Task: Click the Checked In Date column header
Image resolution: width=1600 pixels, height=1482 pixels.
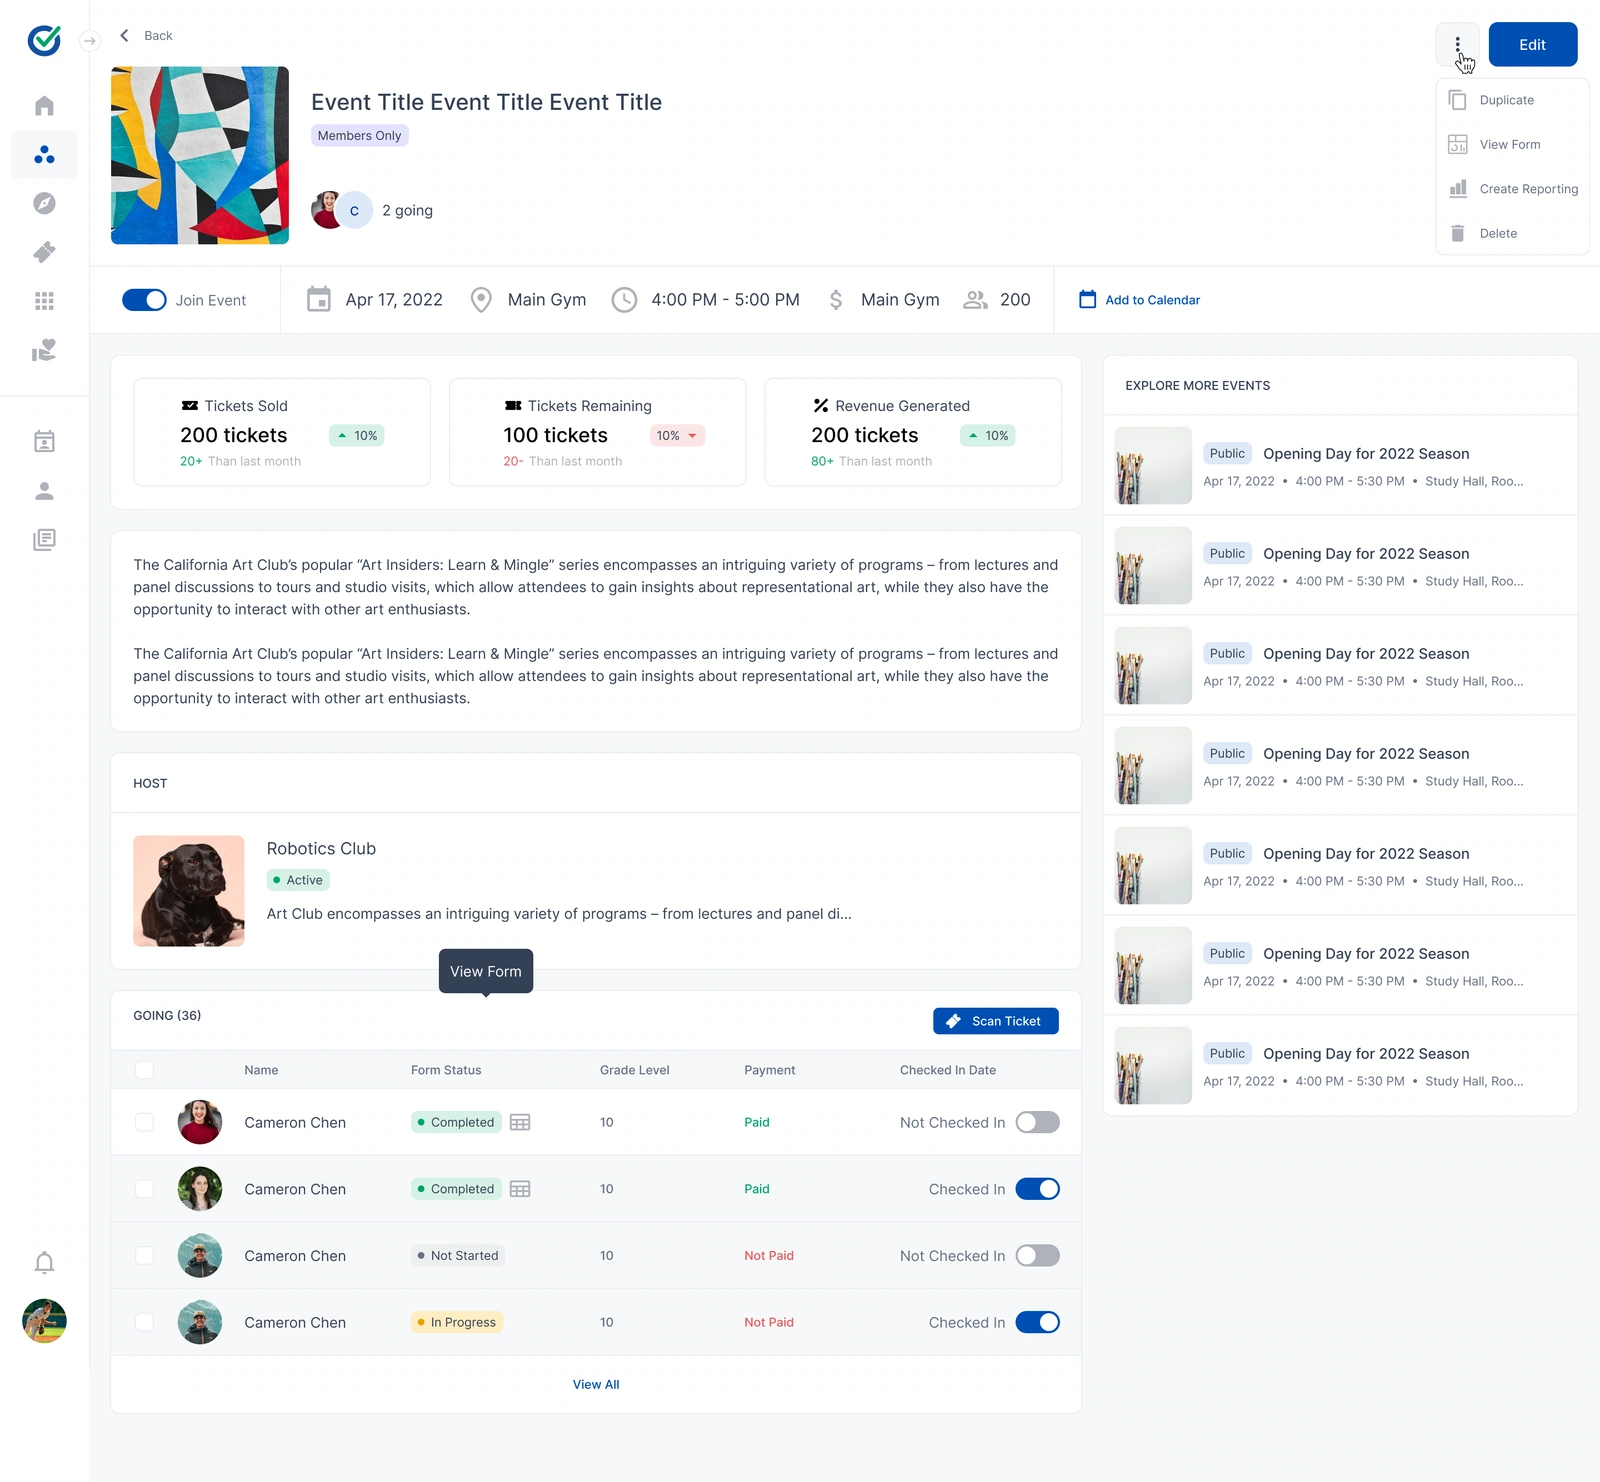Action: point(948,1070)
